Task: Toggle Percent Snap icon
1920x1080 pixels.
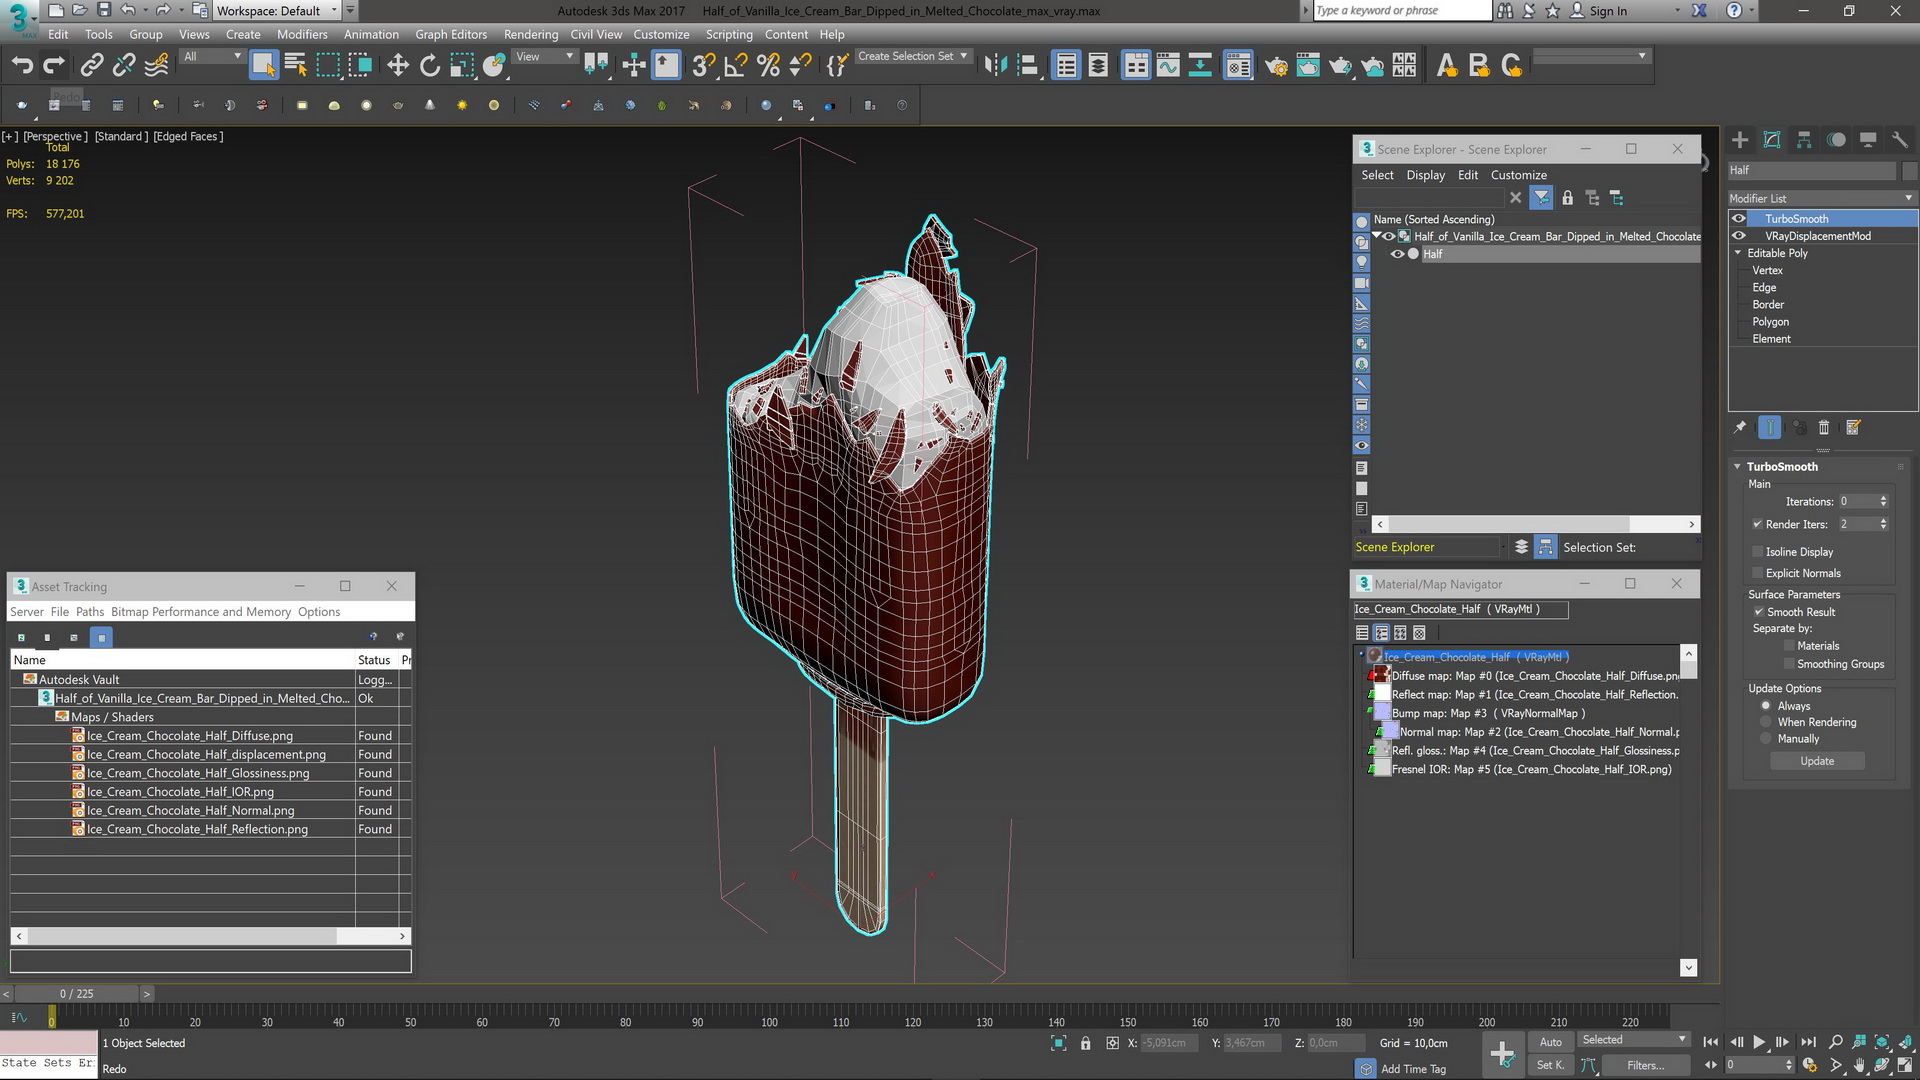Action: click(768, 66)
